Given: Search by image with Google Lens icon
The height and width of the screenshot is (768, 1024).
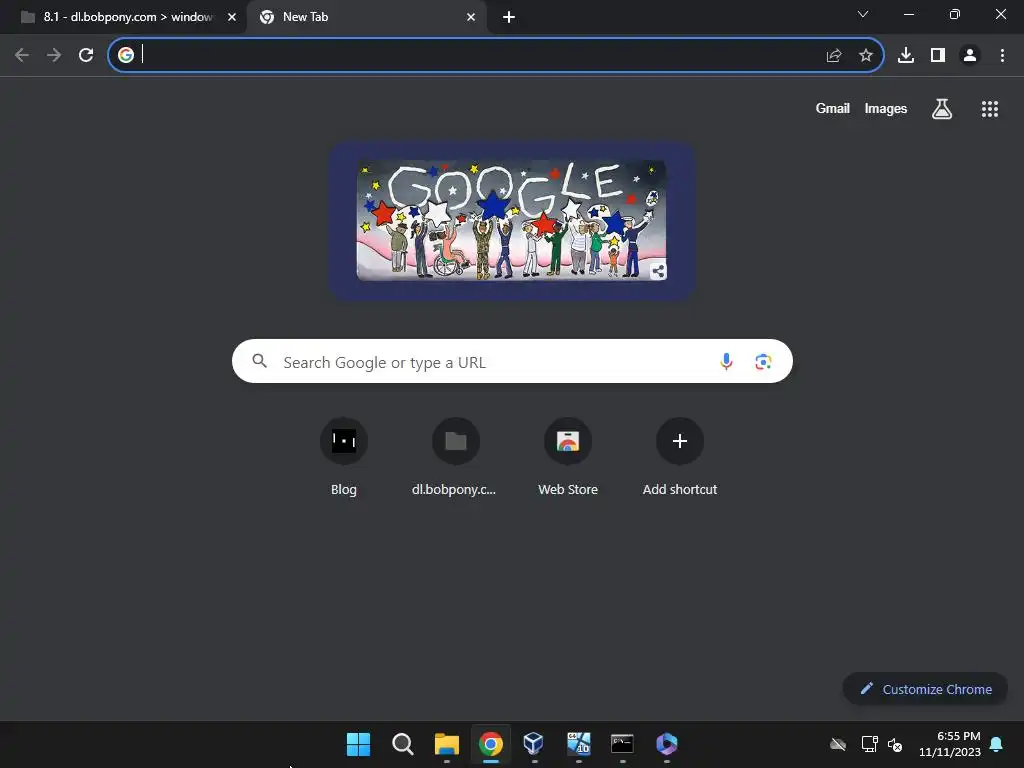Looking at the screenshot, I should [x=763, y=361].
